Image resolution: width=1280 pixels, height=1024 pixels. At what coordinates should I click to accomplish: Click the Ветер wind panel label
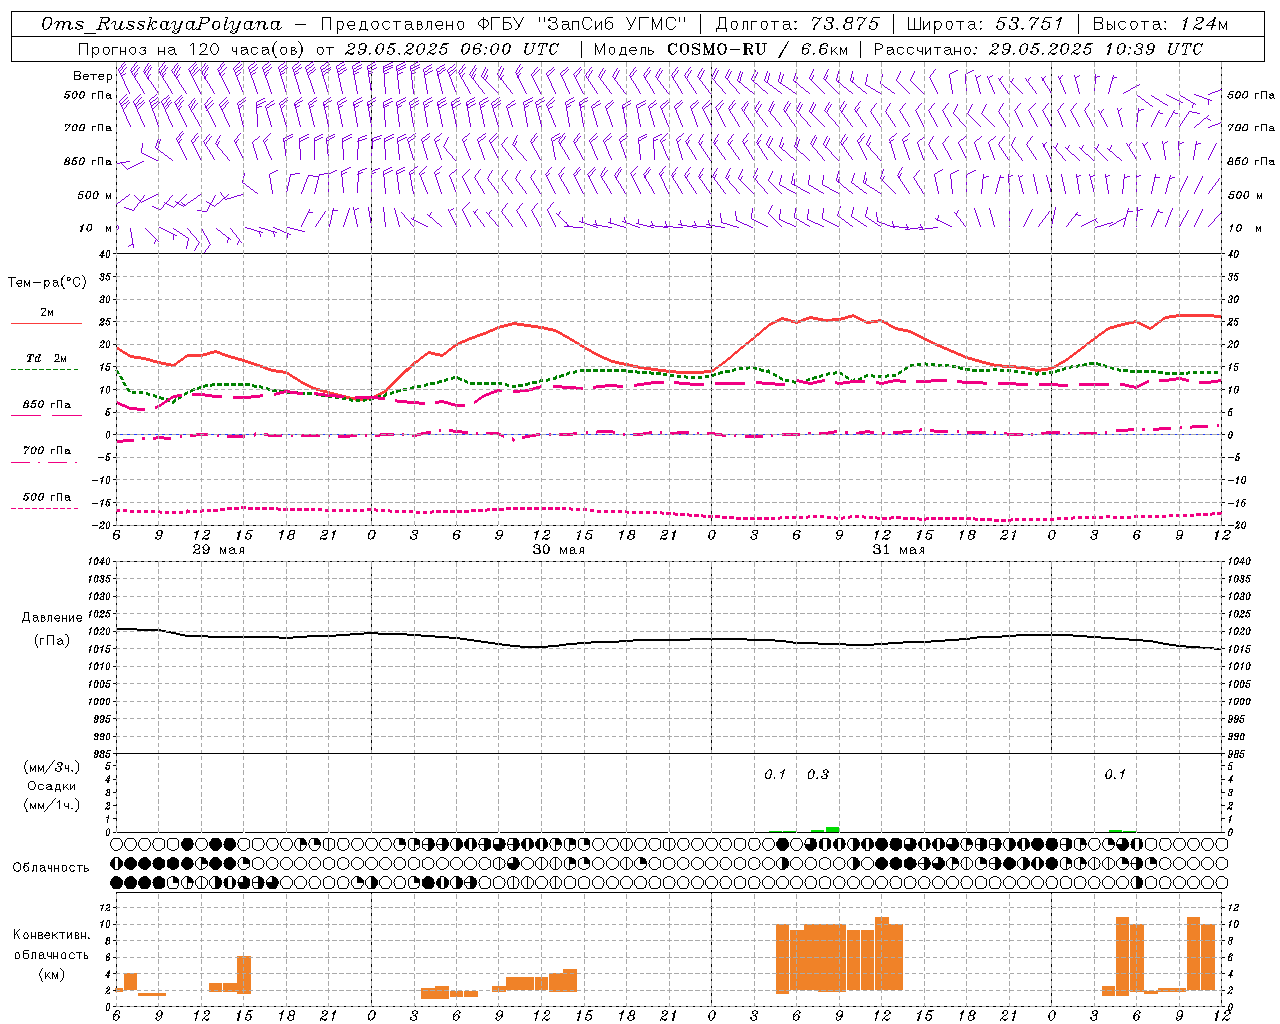[92, 76]
